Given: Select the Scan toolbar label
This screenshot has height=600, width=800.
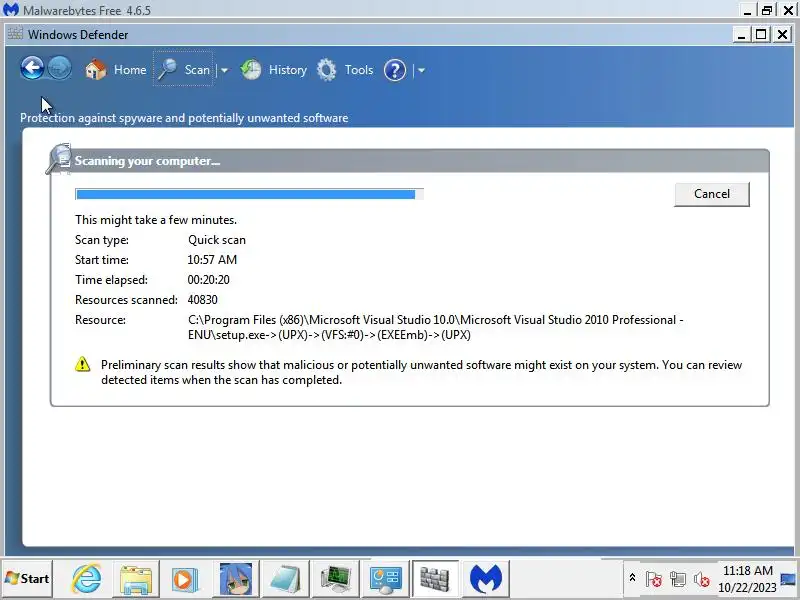Looking at the screenshot, I should (x=197, y=69).
